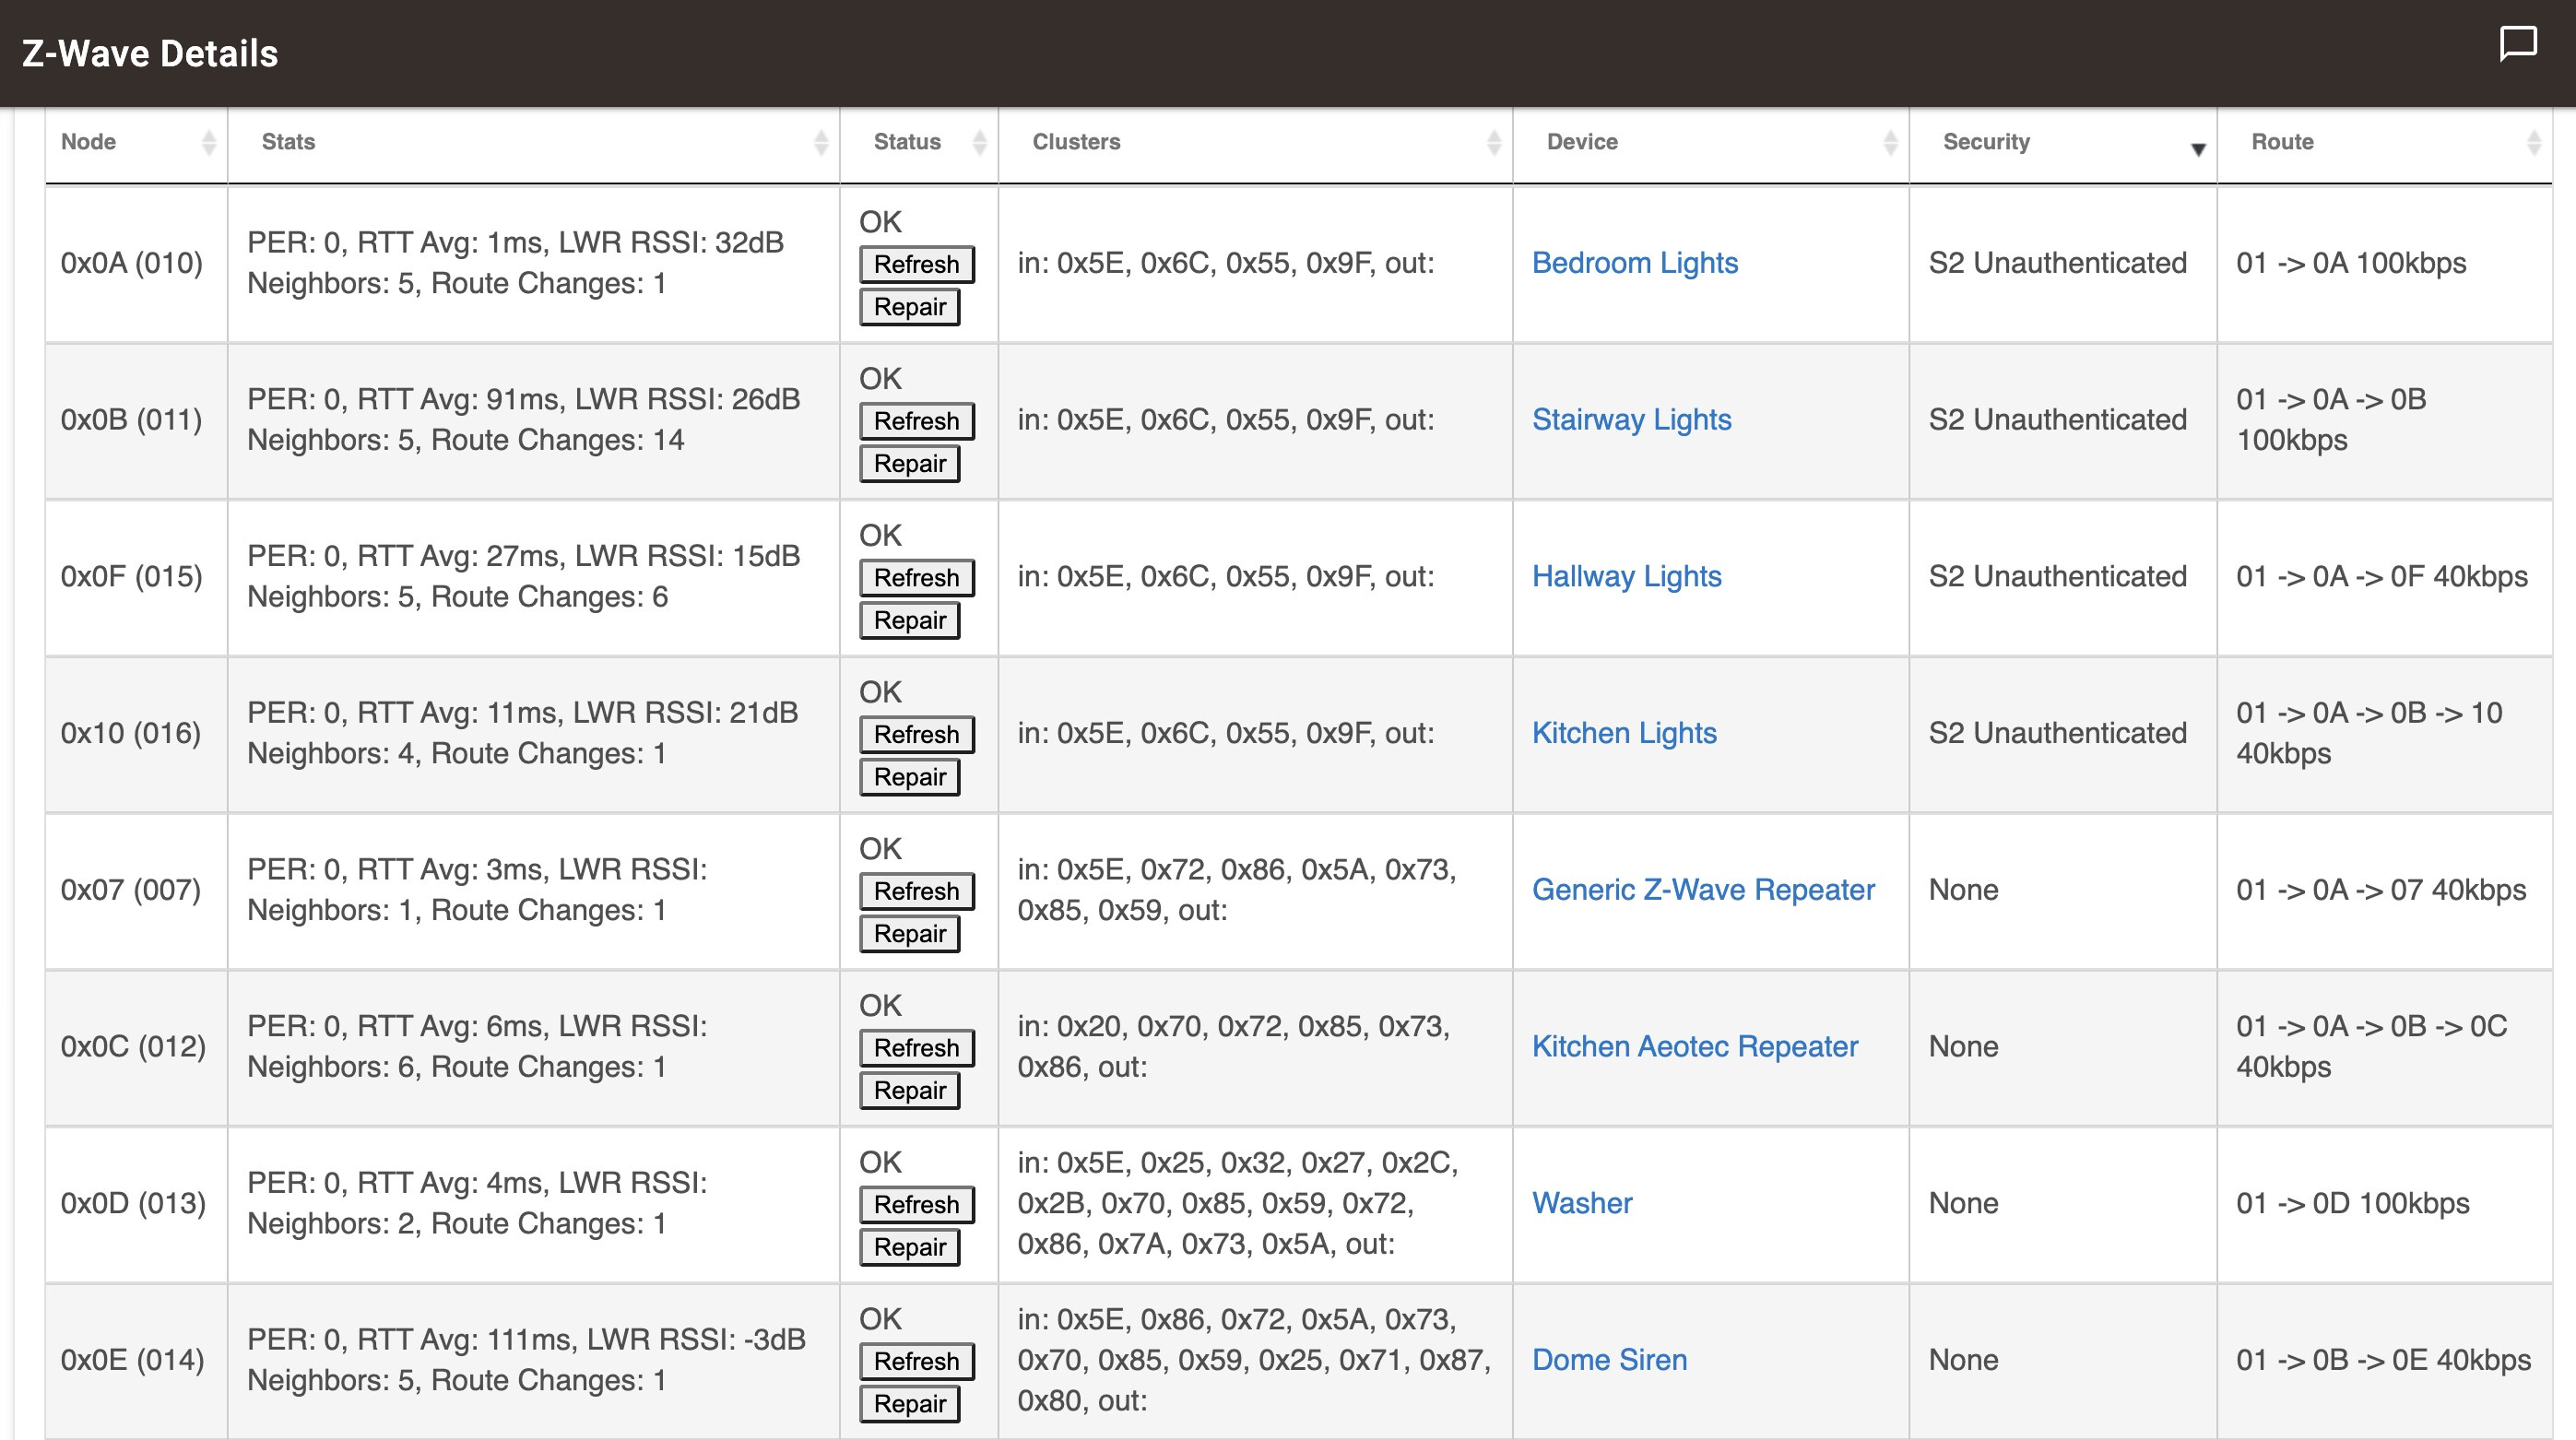Repair the Kitchen Lights node
2576x1440 pixels.
[x=909, y=778]
